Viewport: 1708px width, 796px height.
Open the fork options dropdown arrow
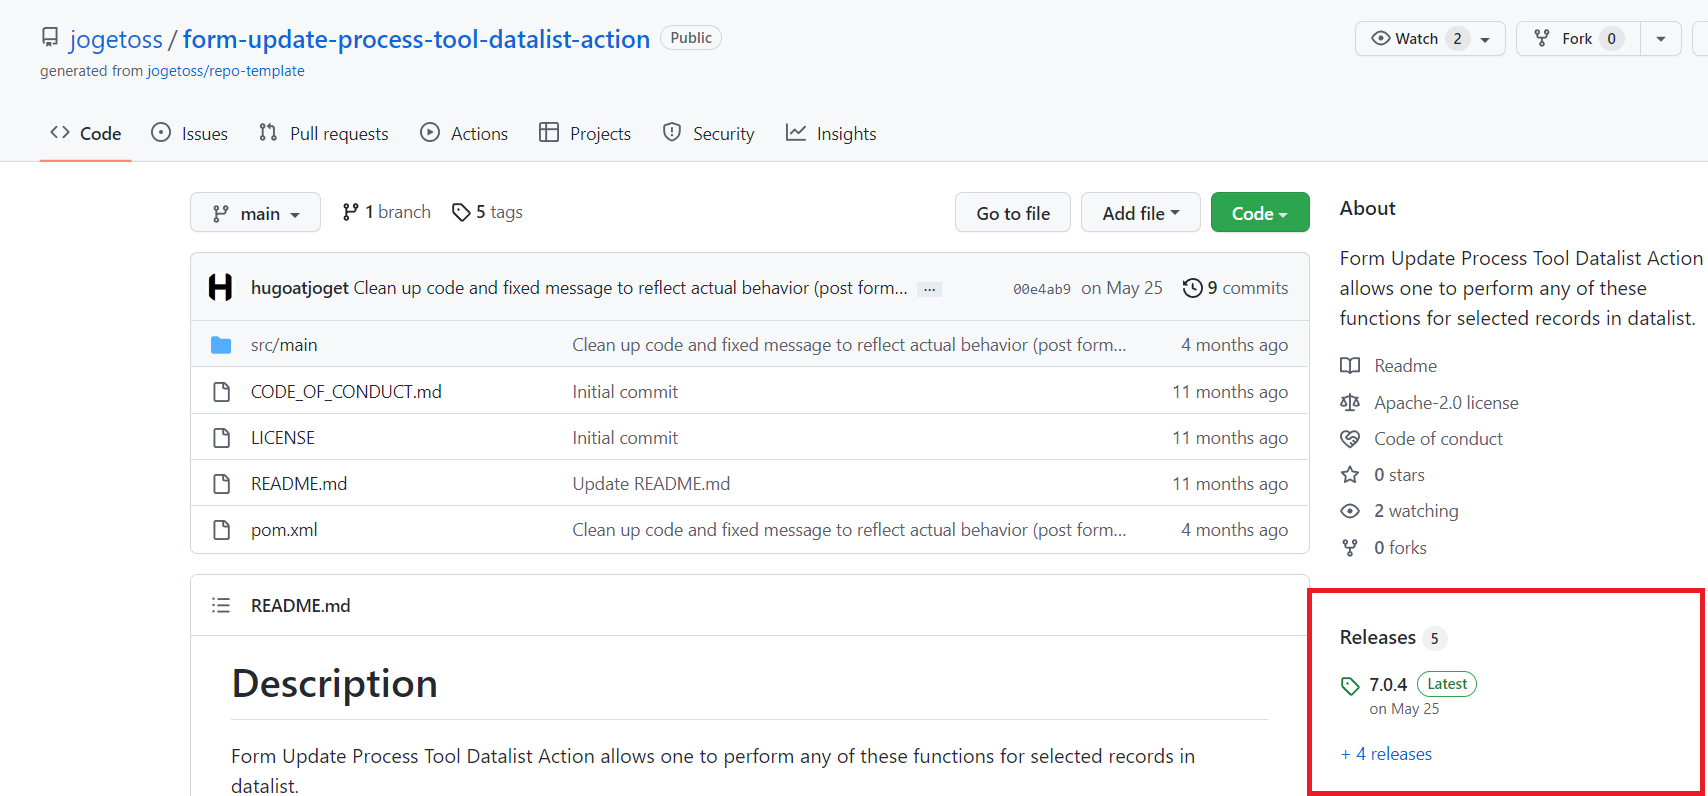1660,39
